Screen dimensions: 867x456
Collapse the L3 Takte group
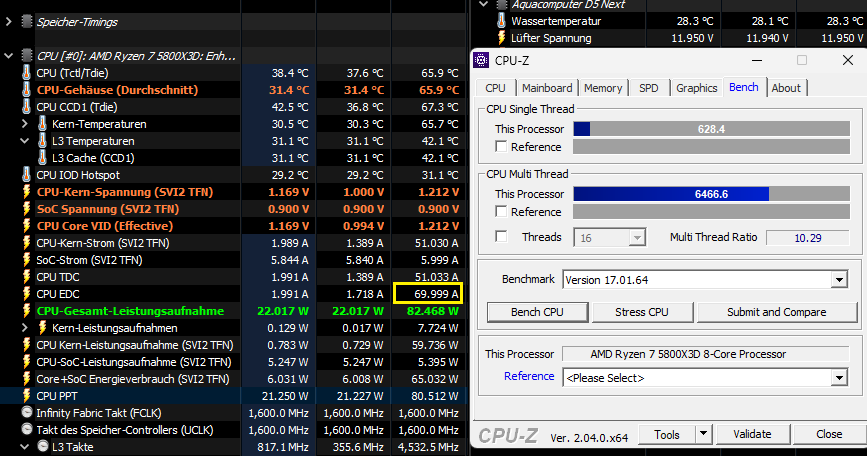[24, 446]
